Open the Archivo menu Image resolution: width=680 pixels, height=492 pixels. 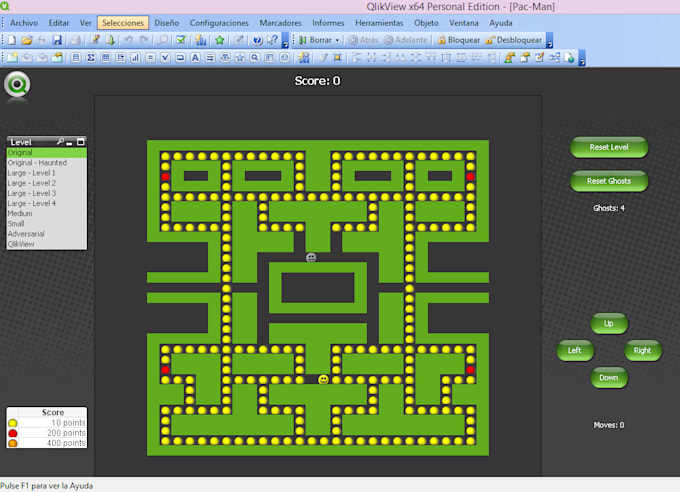pos(24,23)
